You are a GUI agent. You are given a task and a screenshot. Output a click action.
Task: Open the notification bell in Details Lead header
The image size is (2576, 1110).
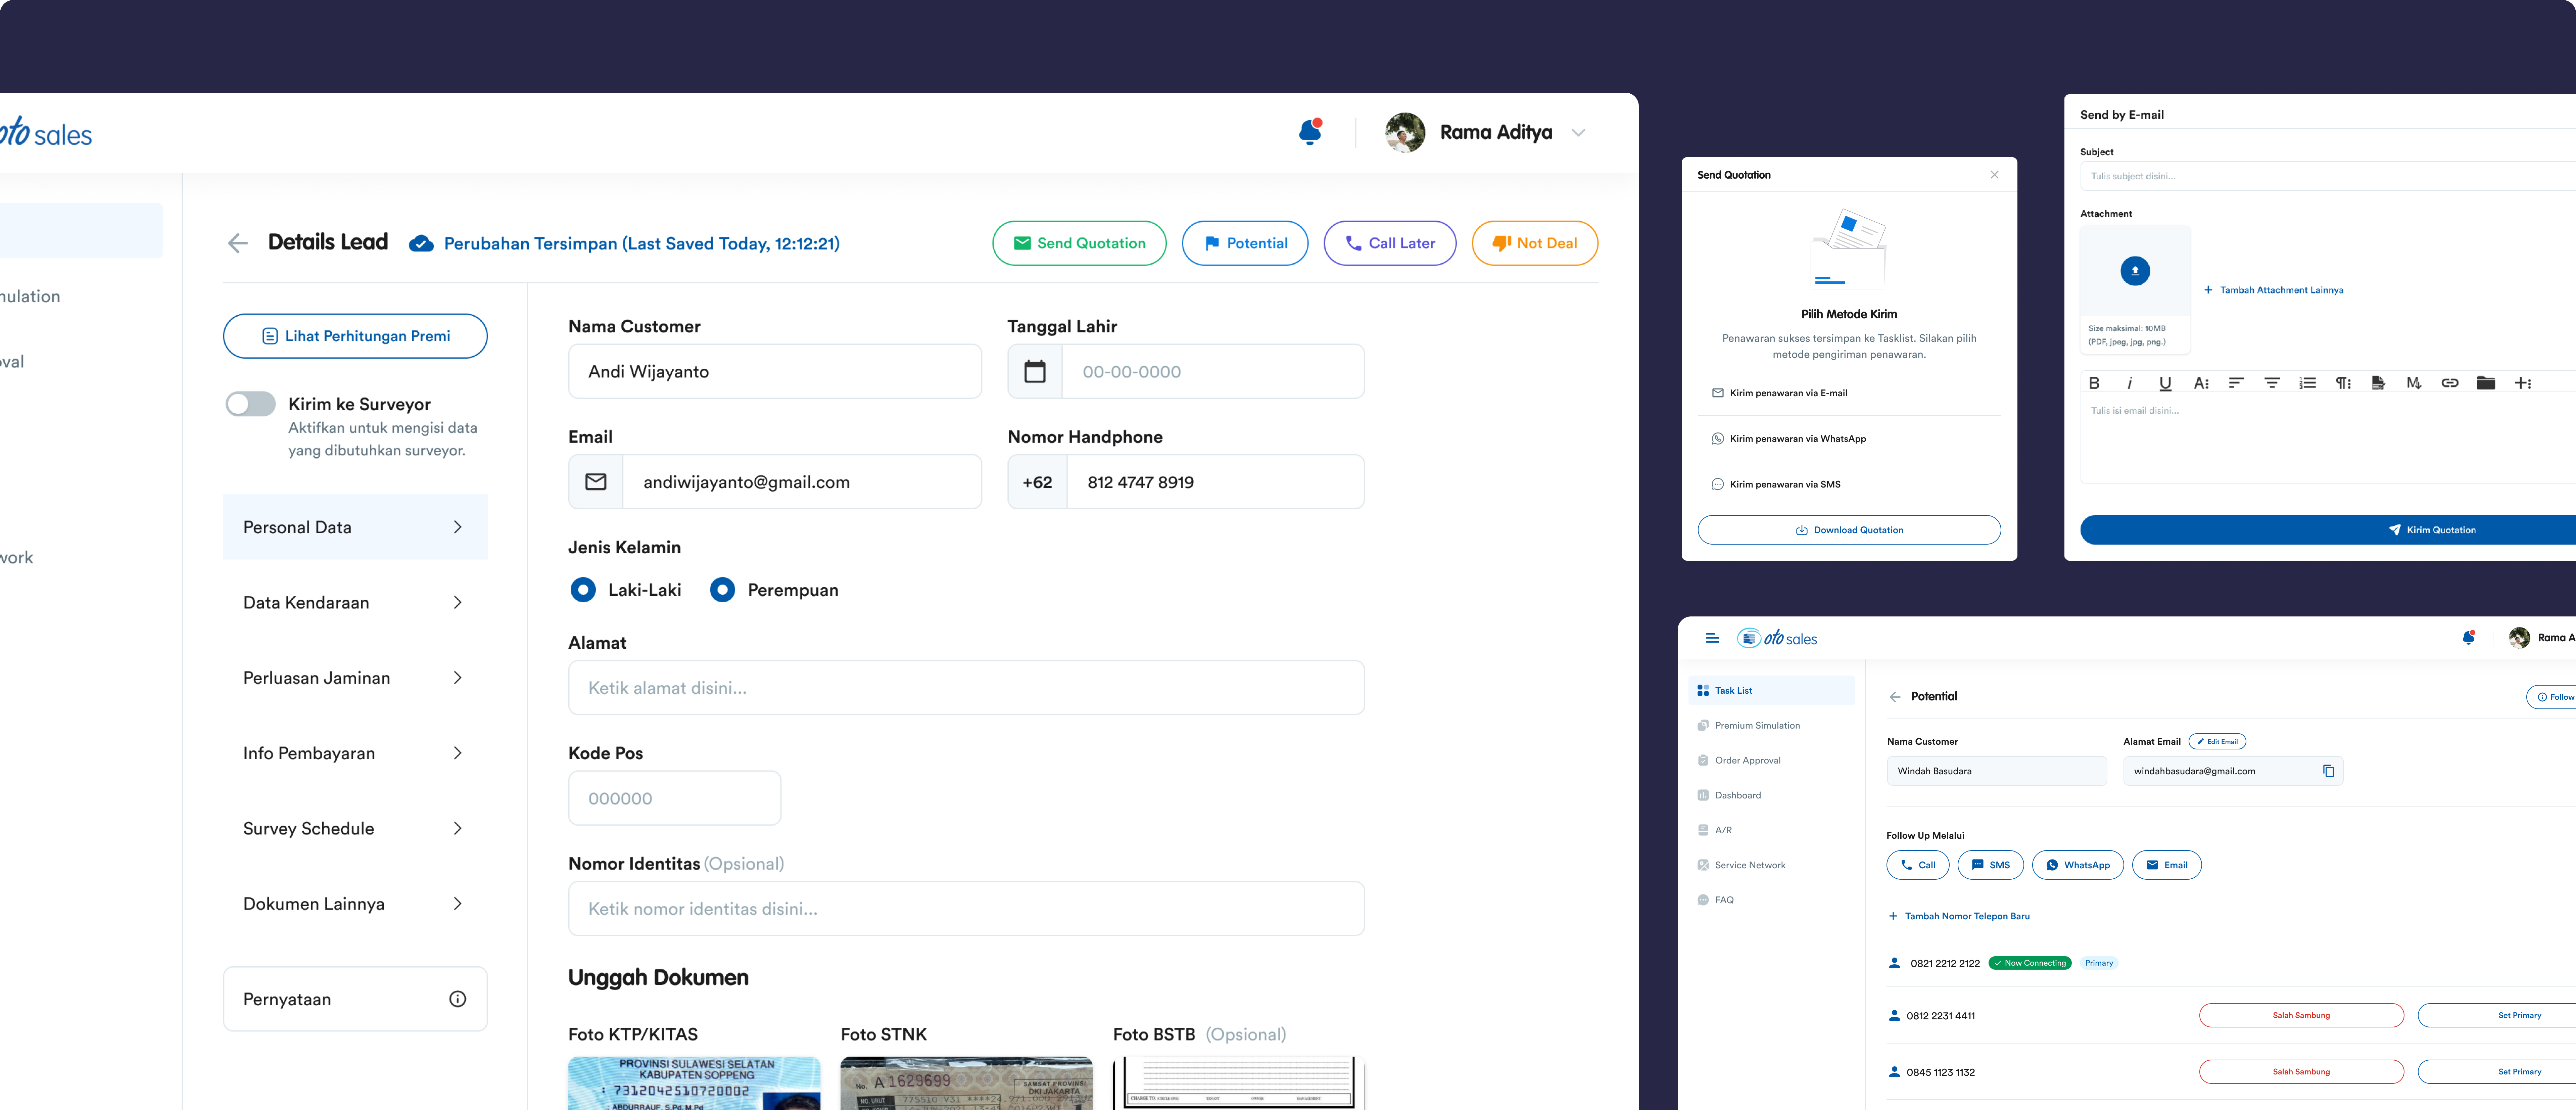pos(1310,132)
